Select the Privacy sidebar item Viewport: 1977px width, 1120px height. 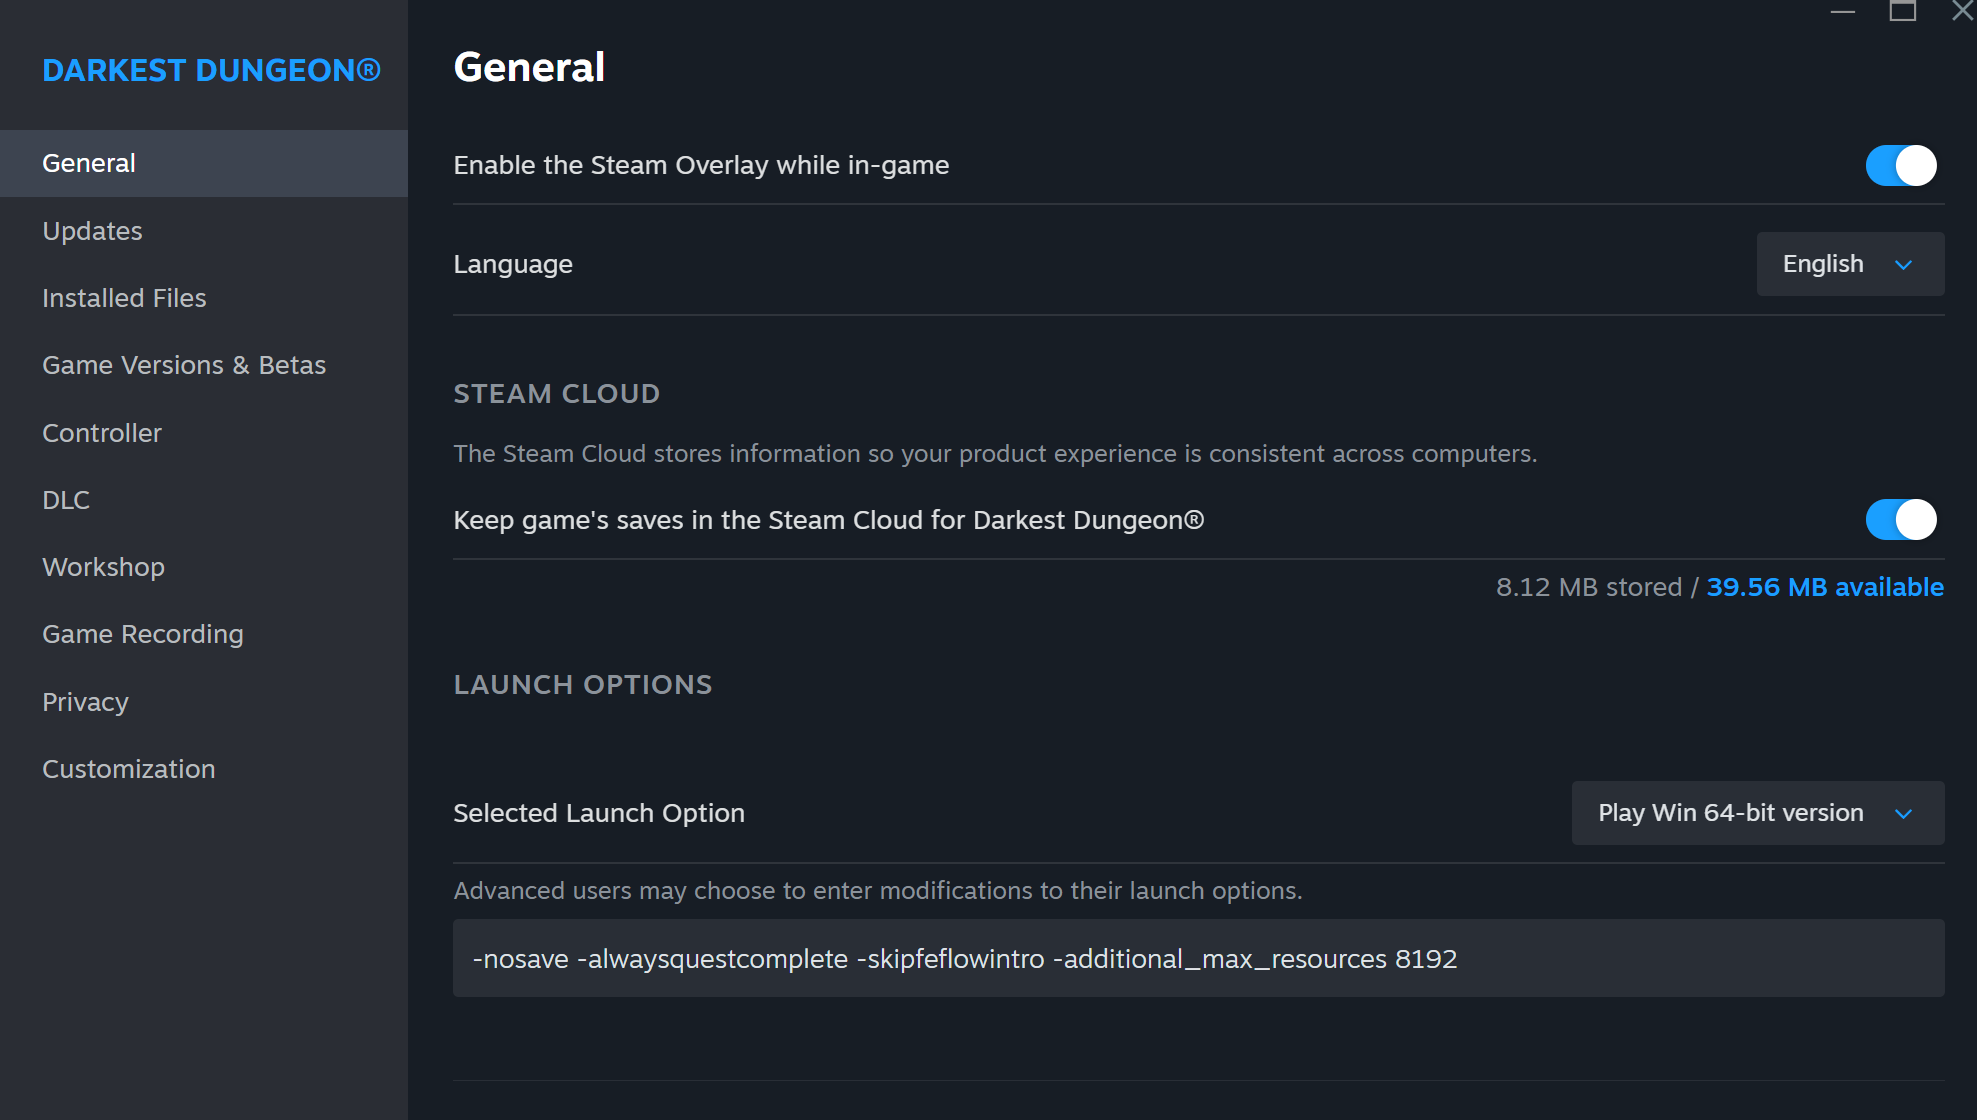click(85, 702)
